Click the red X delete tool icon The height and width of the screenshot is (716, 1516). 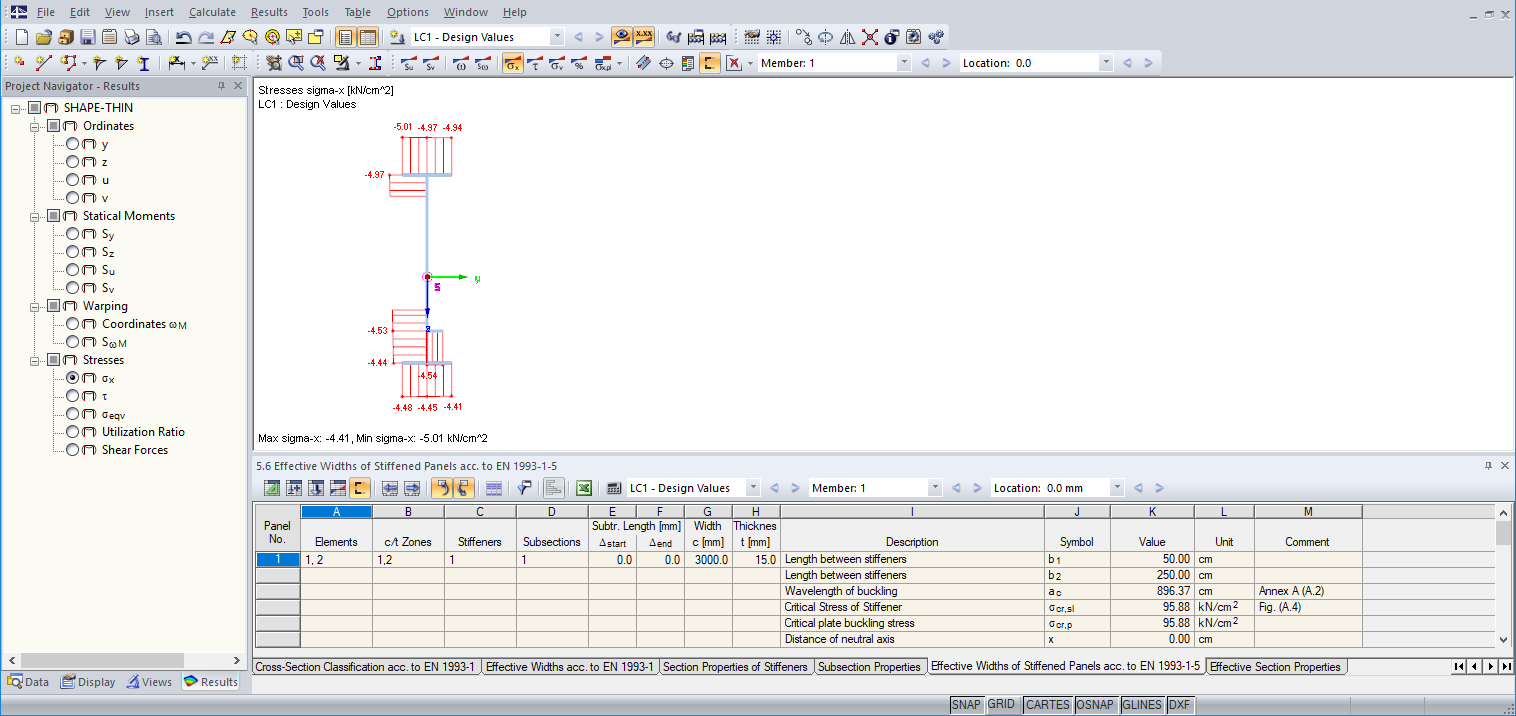click(x=869, y=37)
